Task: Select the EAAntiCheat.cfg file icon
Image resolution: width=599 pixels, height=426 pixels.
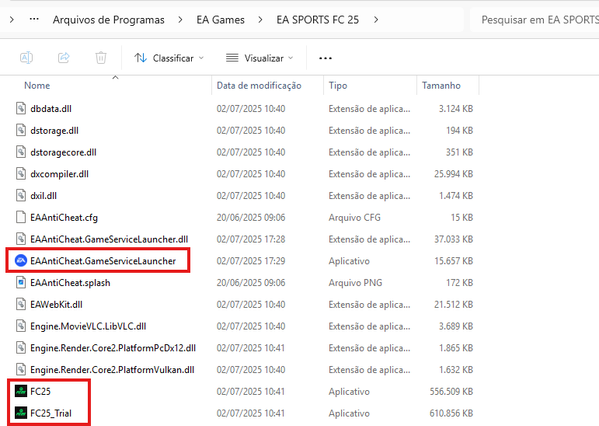Action: [21, 217]
